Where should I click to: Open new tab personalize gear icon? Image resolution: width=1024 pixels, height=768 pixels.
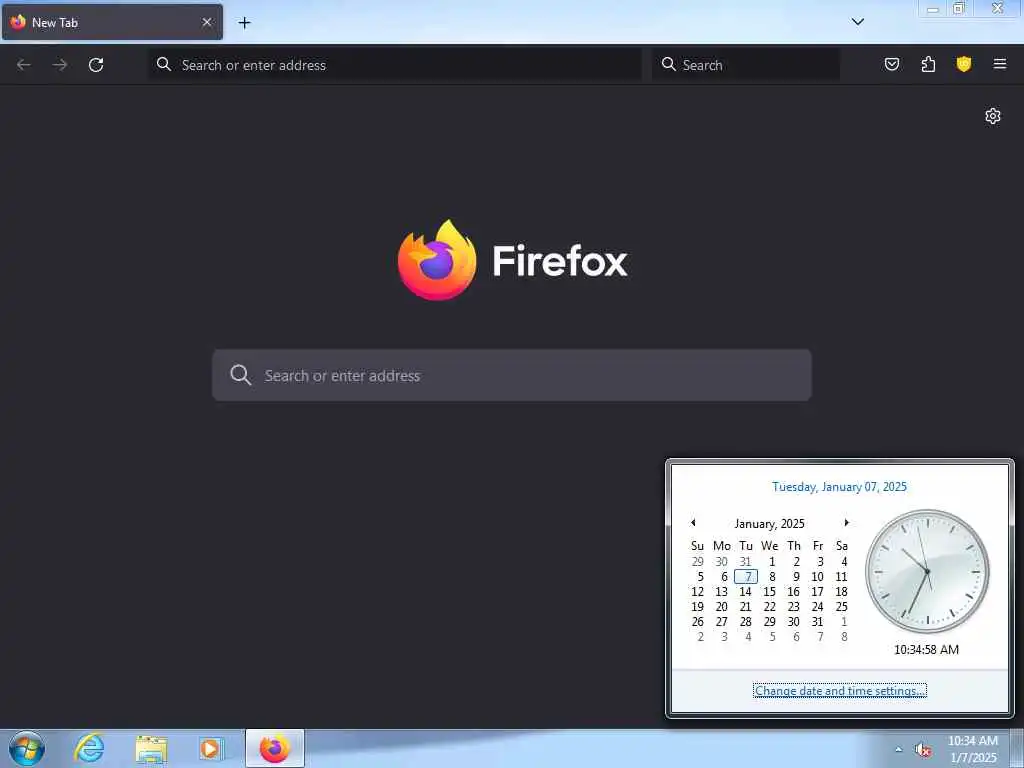click(x=993, y=116)
